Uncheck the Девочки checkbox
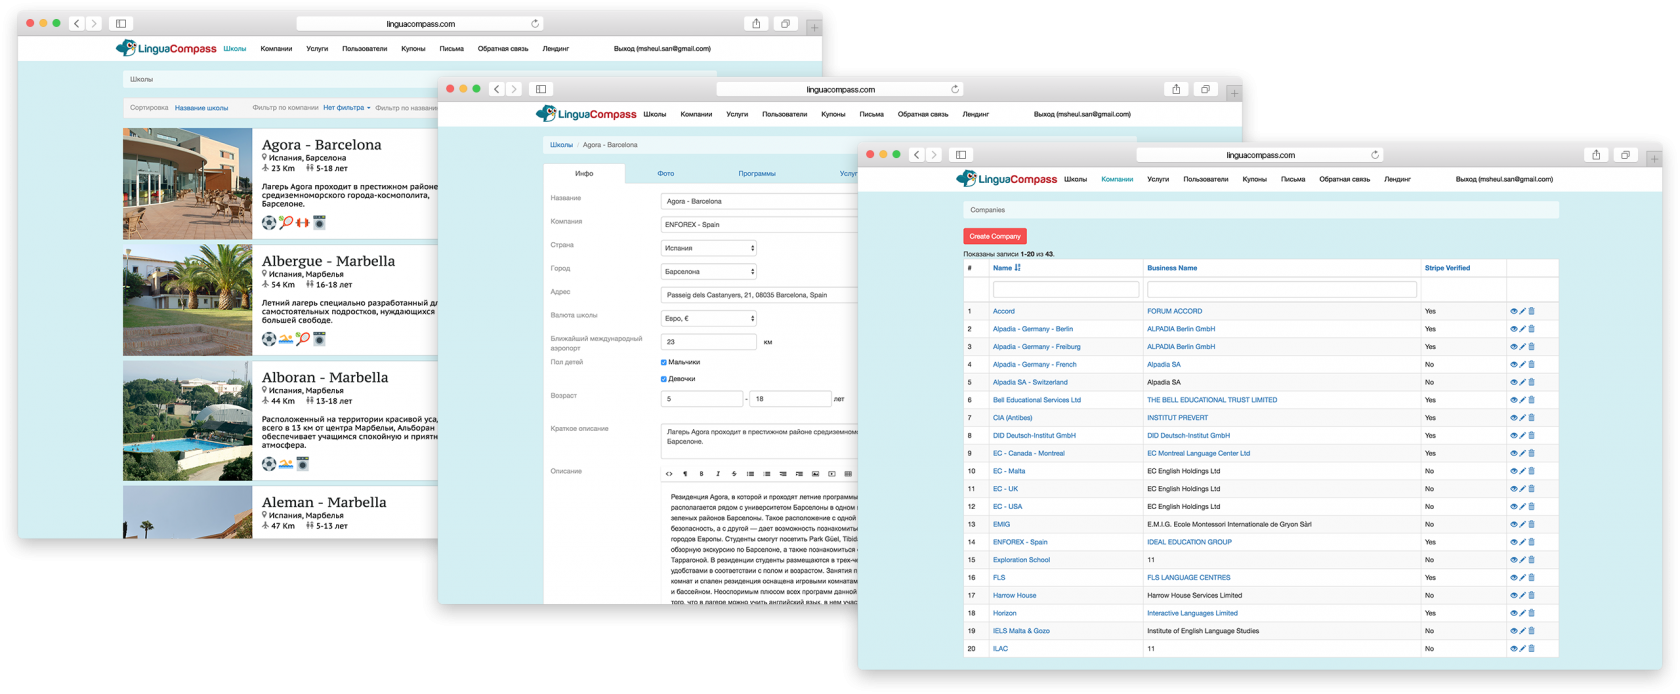The width and height of the screenshot is (1680, 694). [x=664, y=379]
